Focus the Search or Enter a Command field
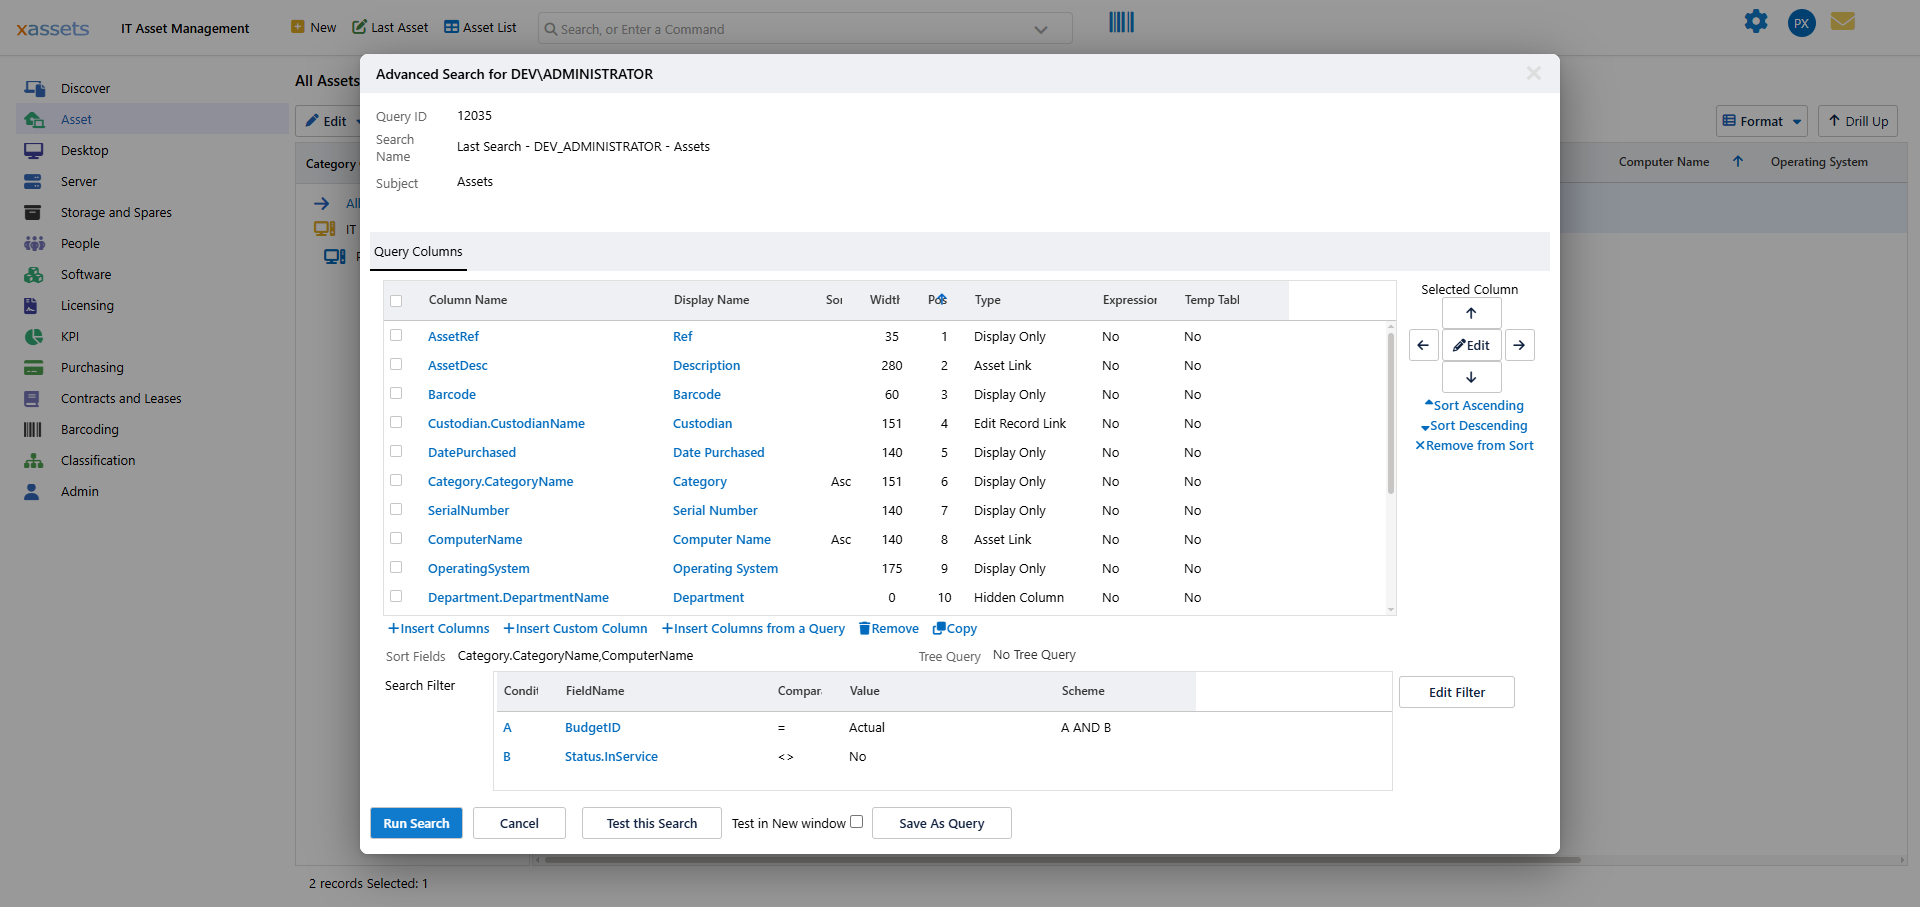1920x907 pixels. click(805, 28)
